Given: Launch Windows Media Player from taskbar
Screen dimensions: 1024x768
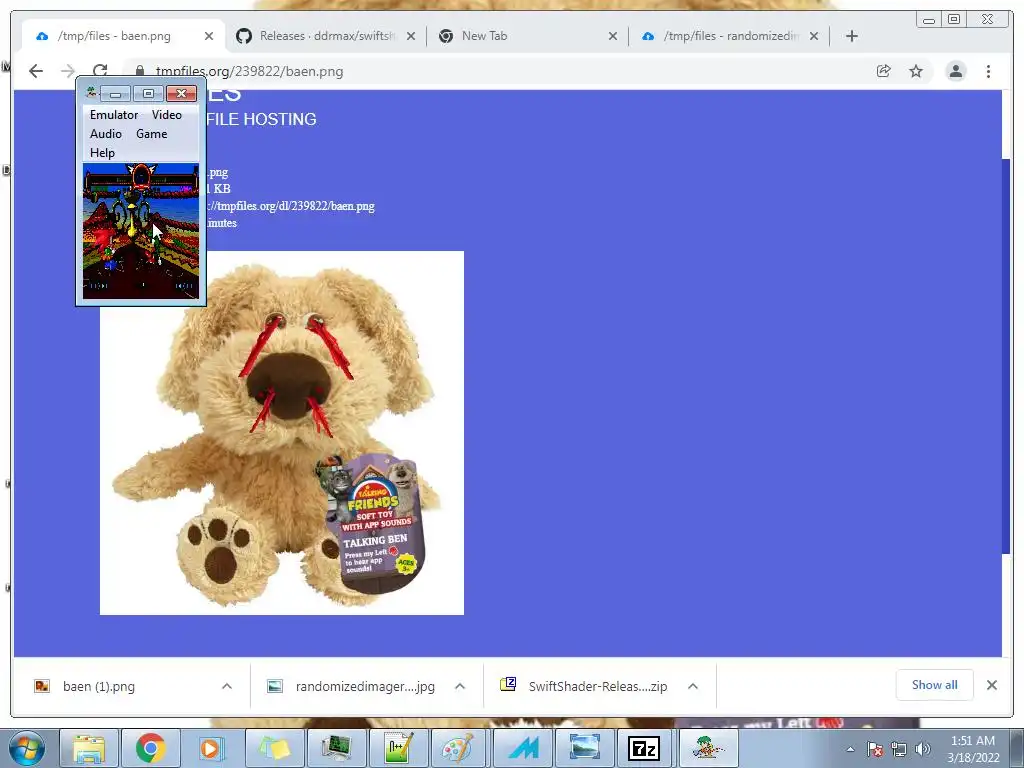Looking at the screenshot, I should 212,748.
